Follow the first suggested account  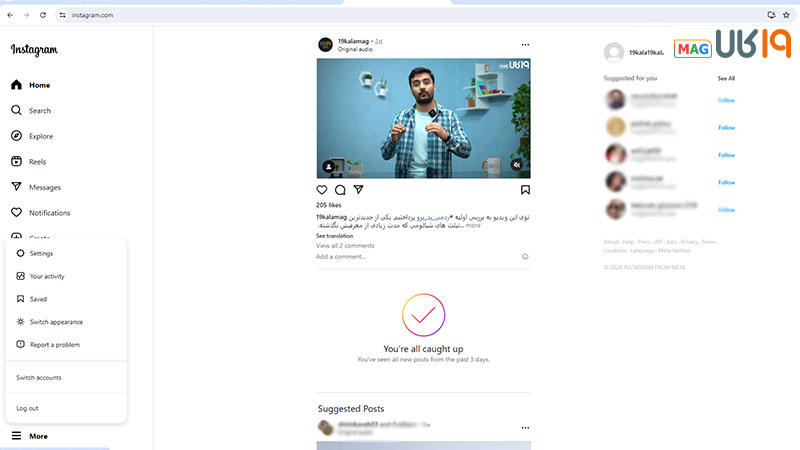[726, 100]
